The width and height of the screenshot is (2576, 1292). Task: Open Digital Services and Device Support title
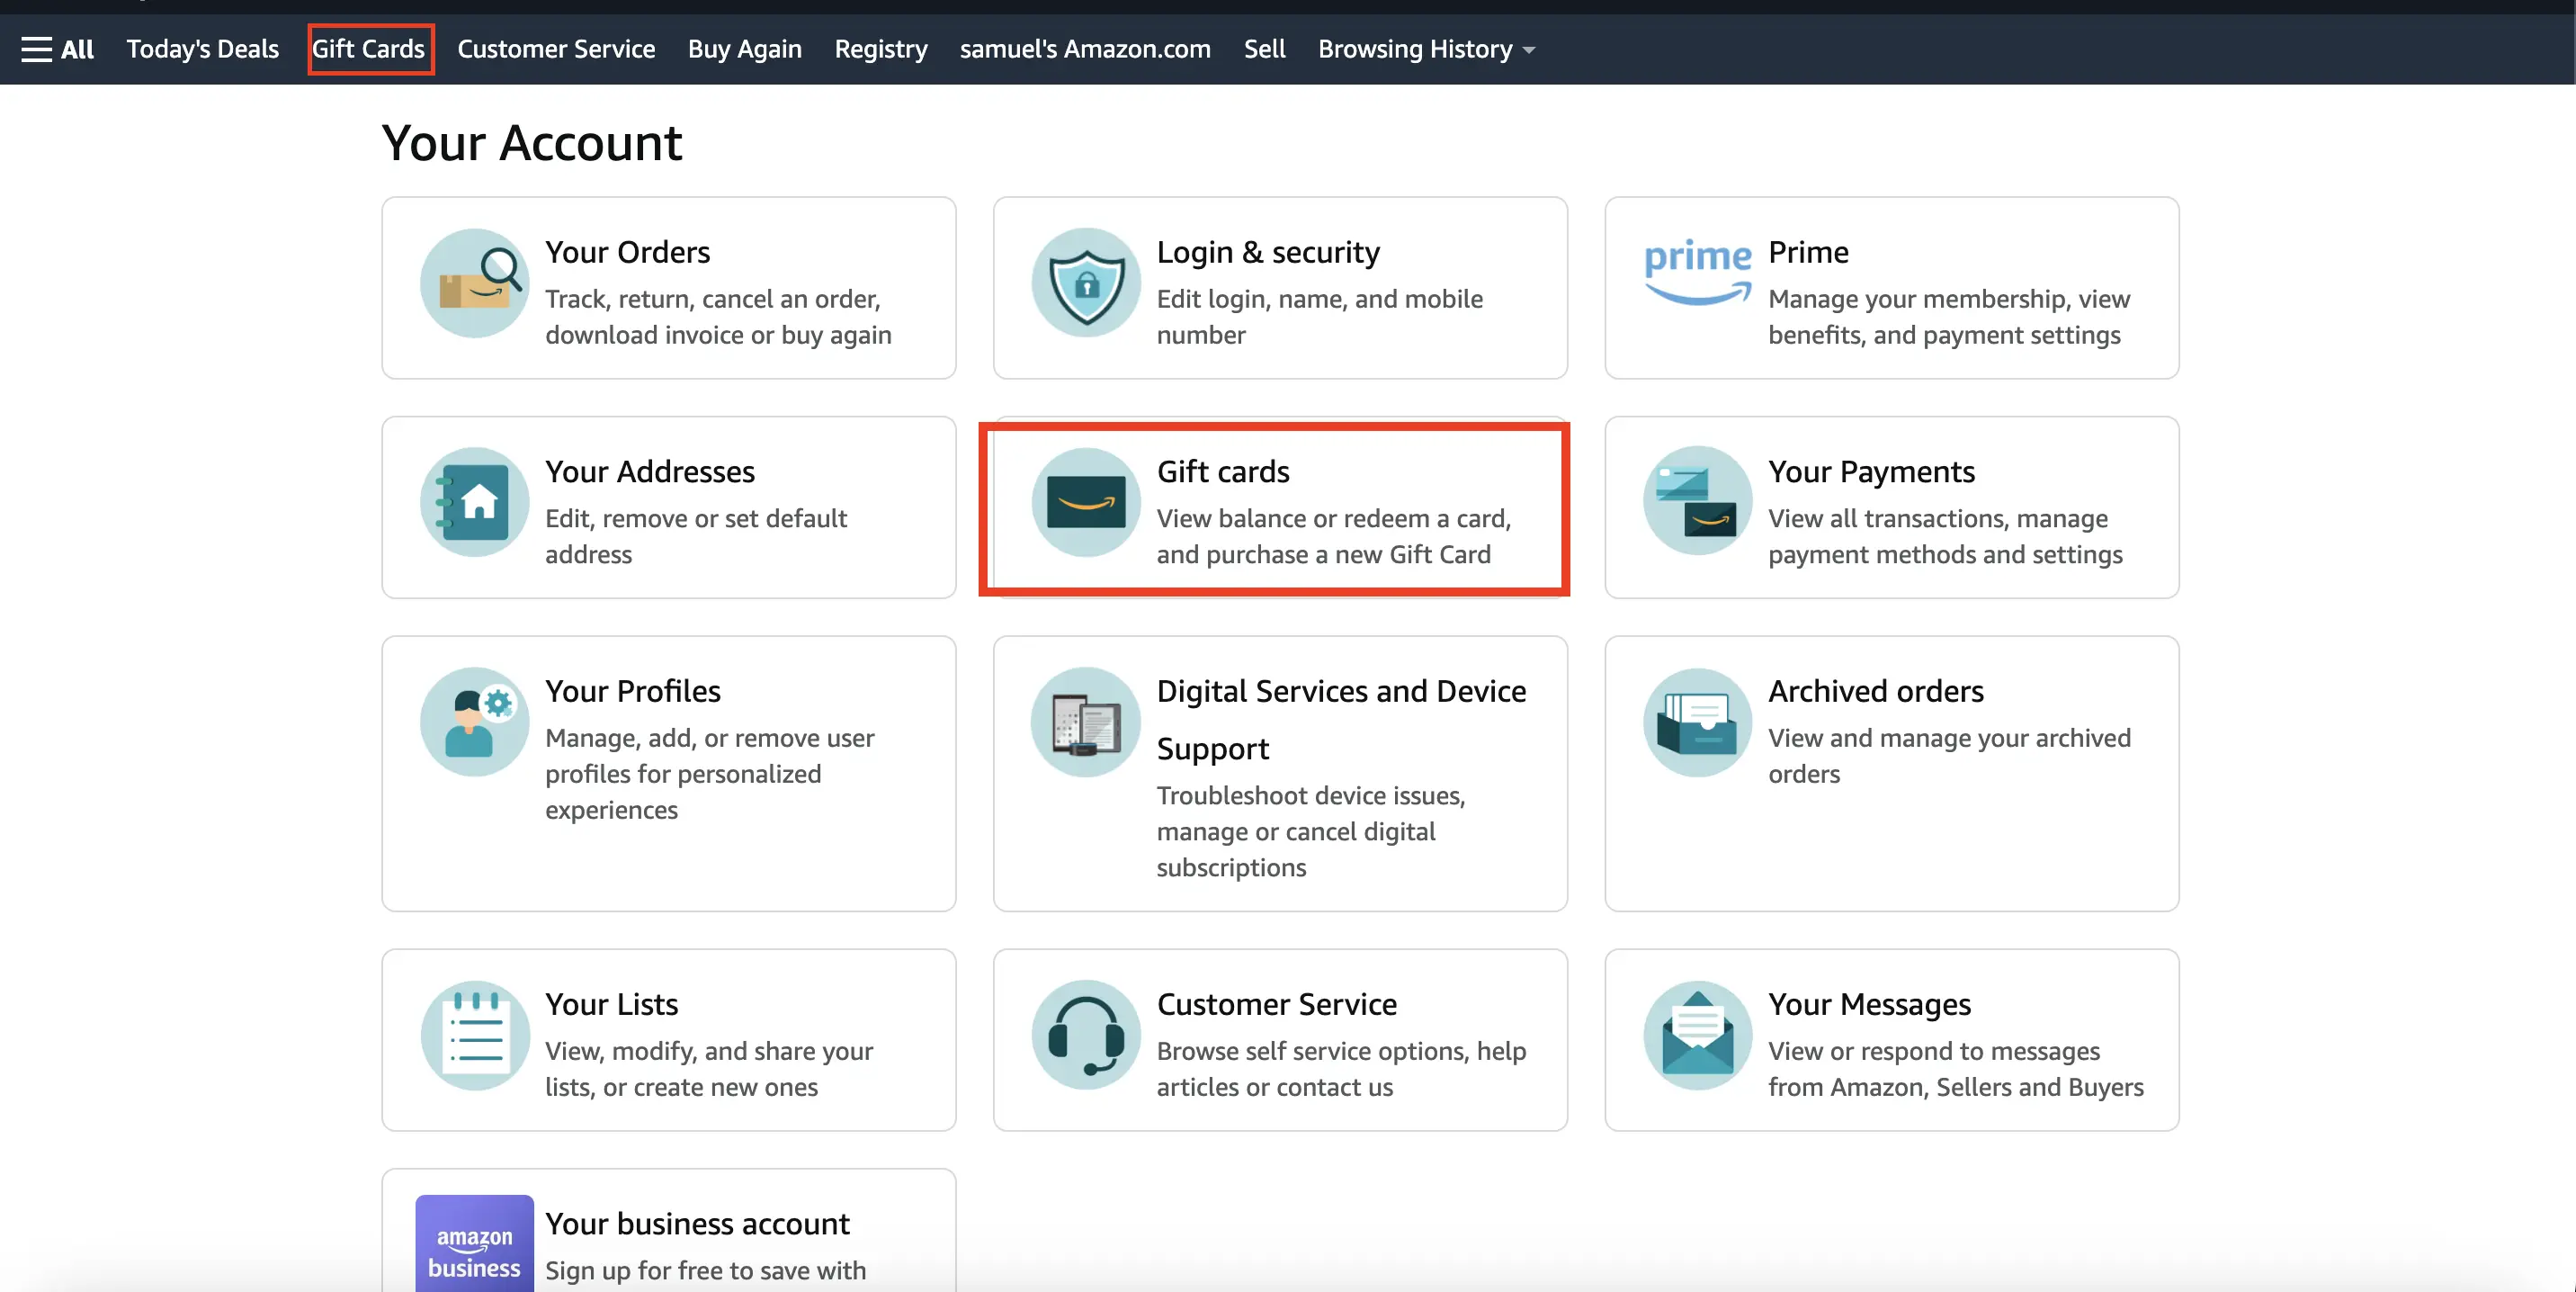pyautogui.click(x=1341, y=720)
